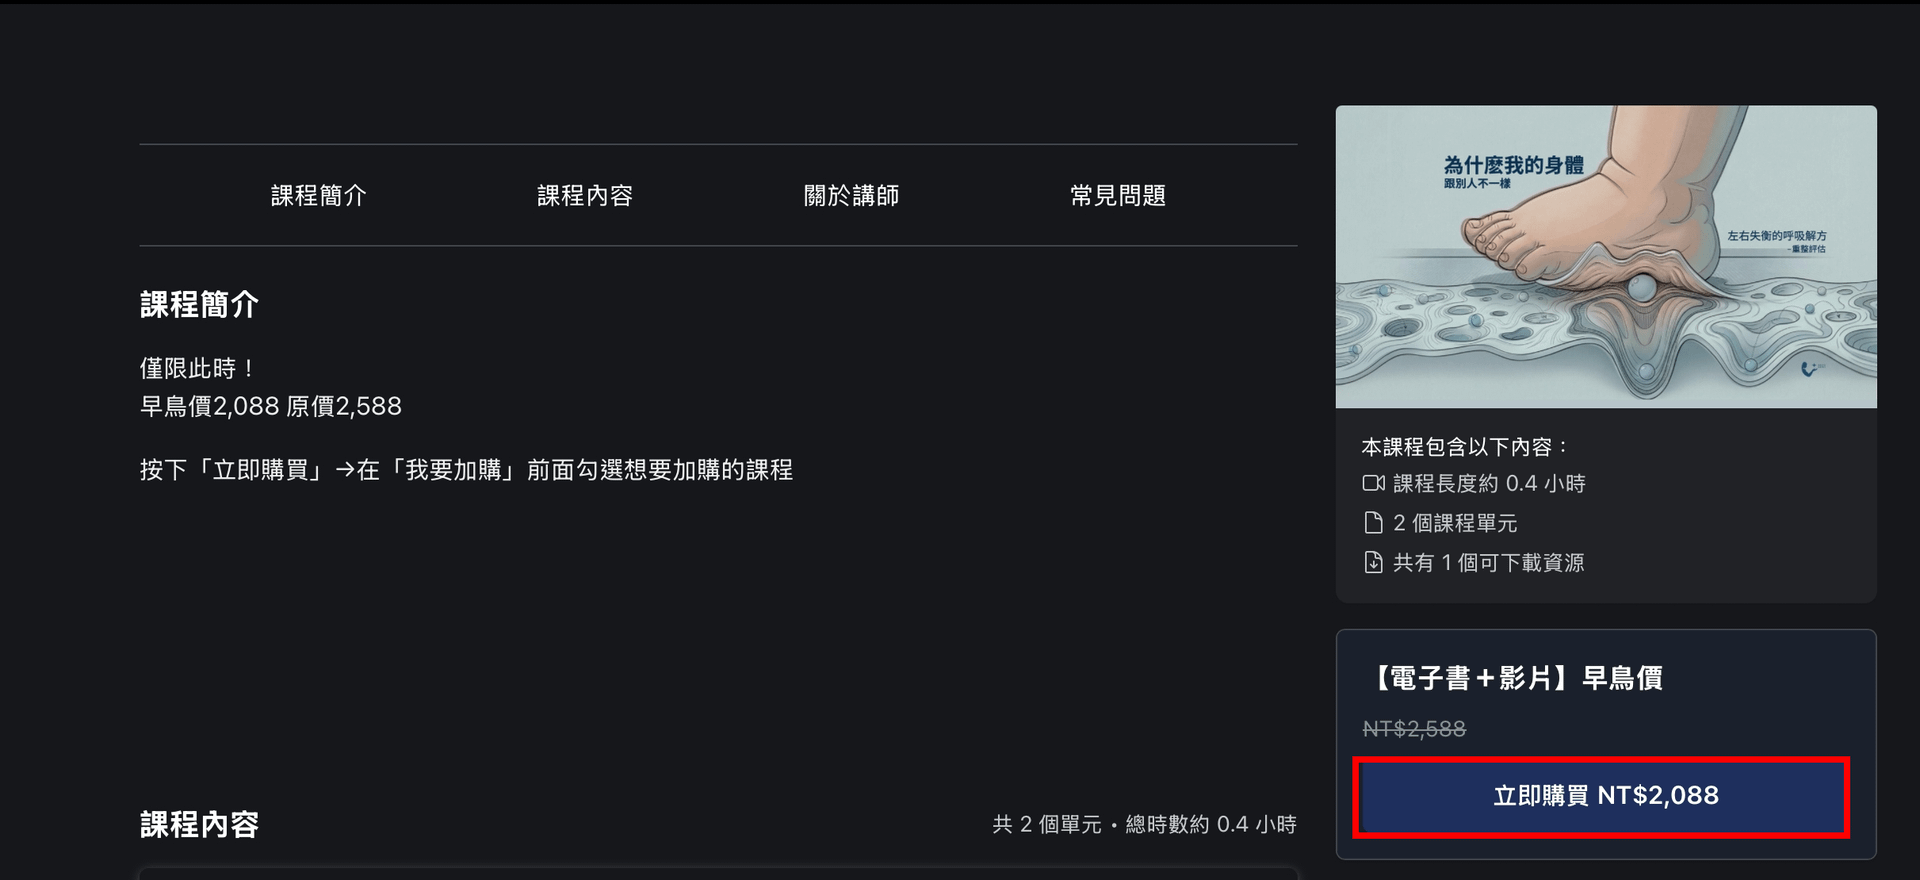1920x880 pixels.
Task: Click the document icon next to 2 個課程單元
Action: (1374, 523)
